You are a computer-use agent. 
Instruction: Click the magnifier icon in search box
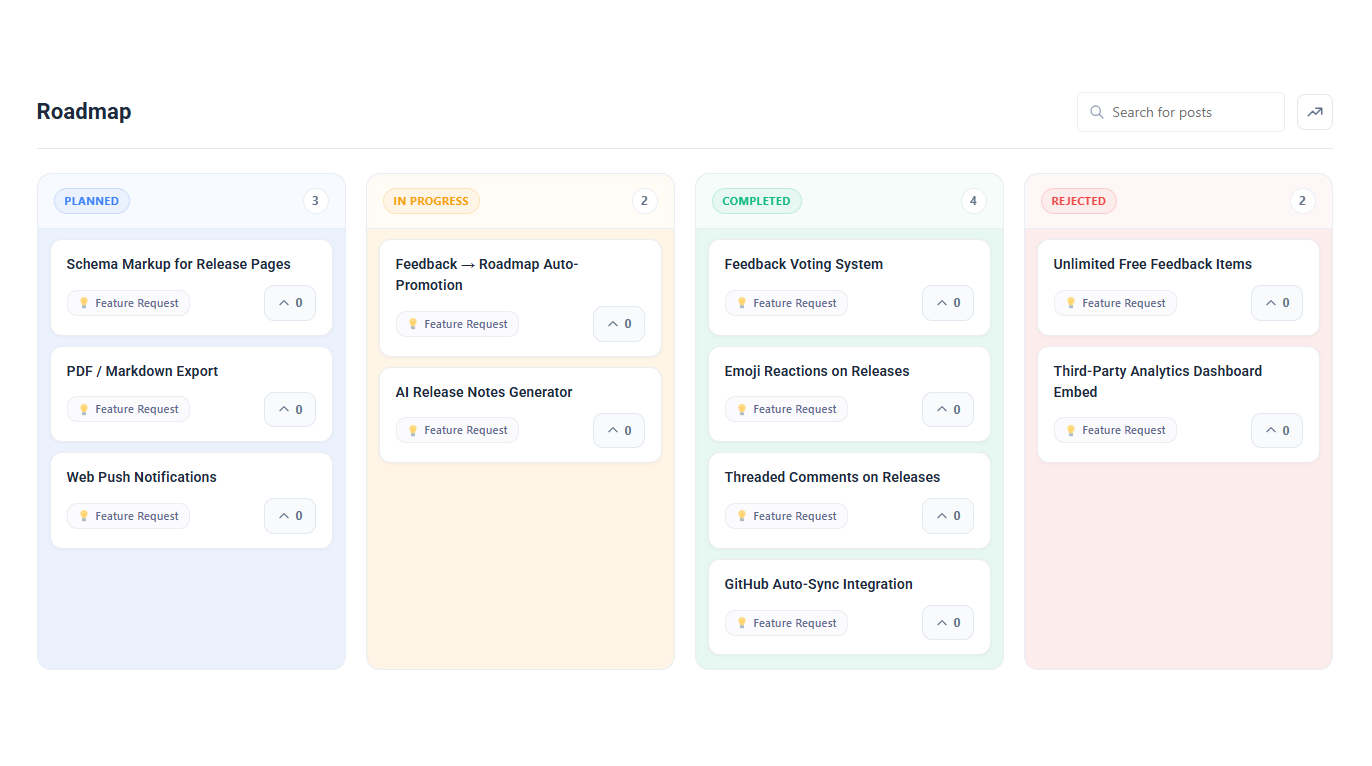1097,112
